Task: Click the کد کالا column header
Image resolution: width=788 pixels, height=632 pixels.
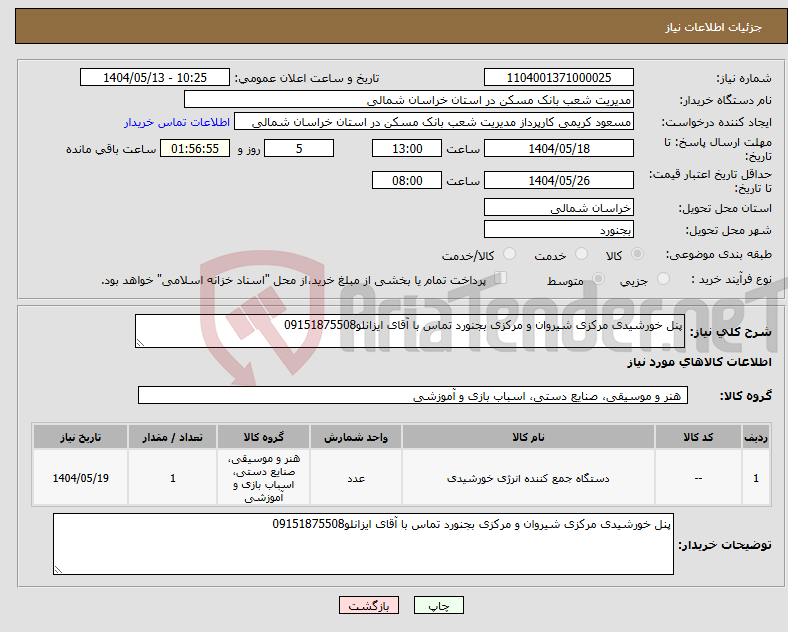Action: 698,437
